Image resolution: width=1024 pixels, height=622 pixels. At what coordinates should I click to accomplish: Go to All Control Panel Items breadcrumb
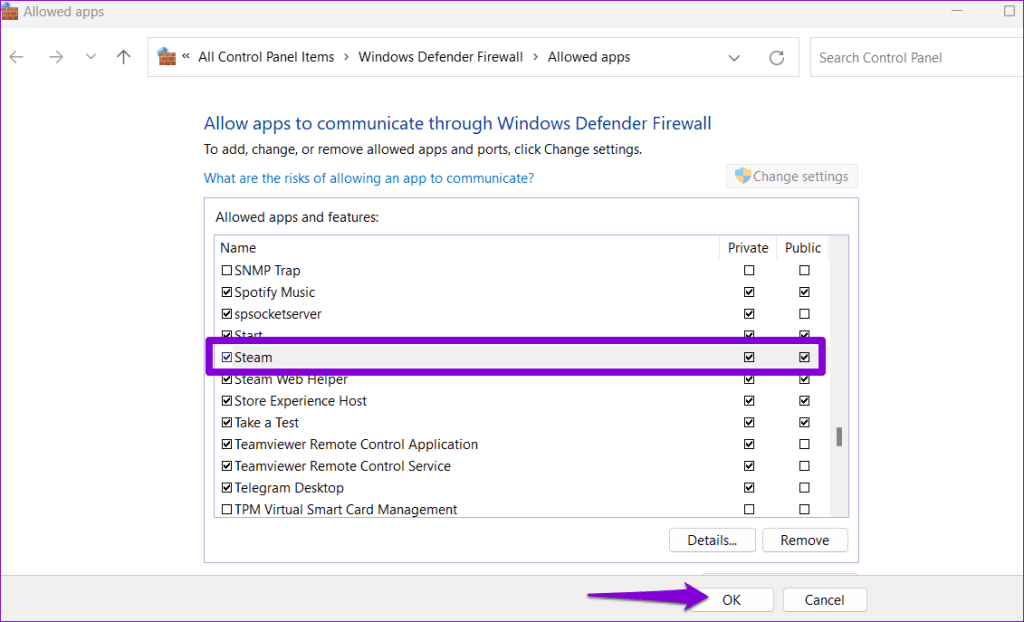click(x=265, y=57)
